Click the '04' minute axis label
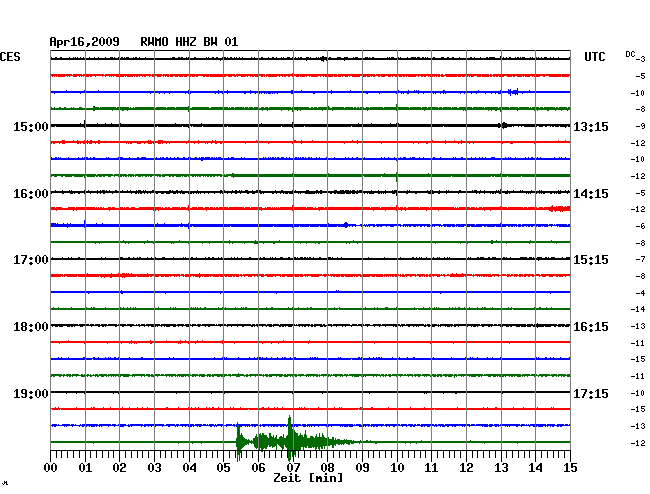The image size is (650, 494). [189, 468]
